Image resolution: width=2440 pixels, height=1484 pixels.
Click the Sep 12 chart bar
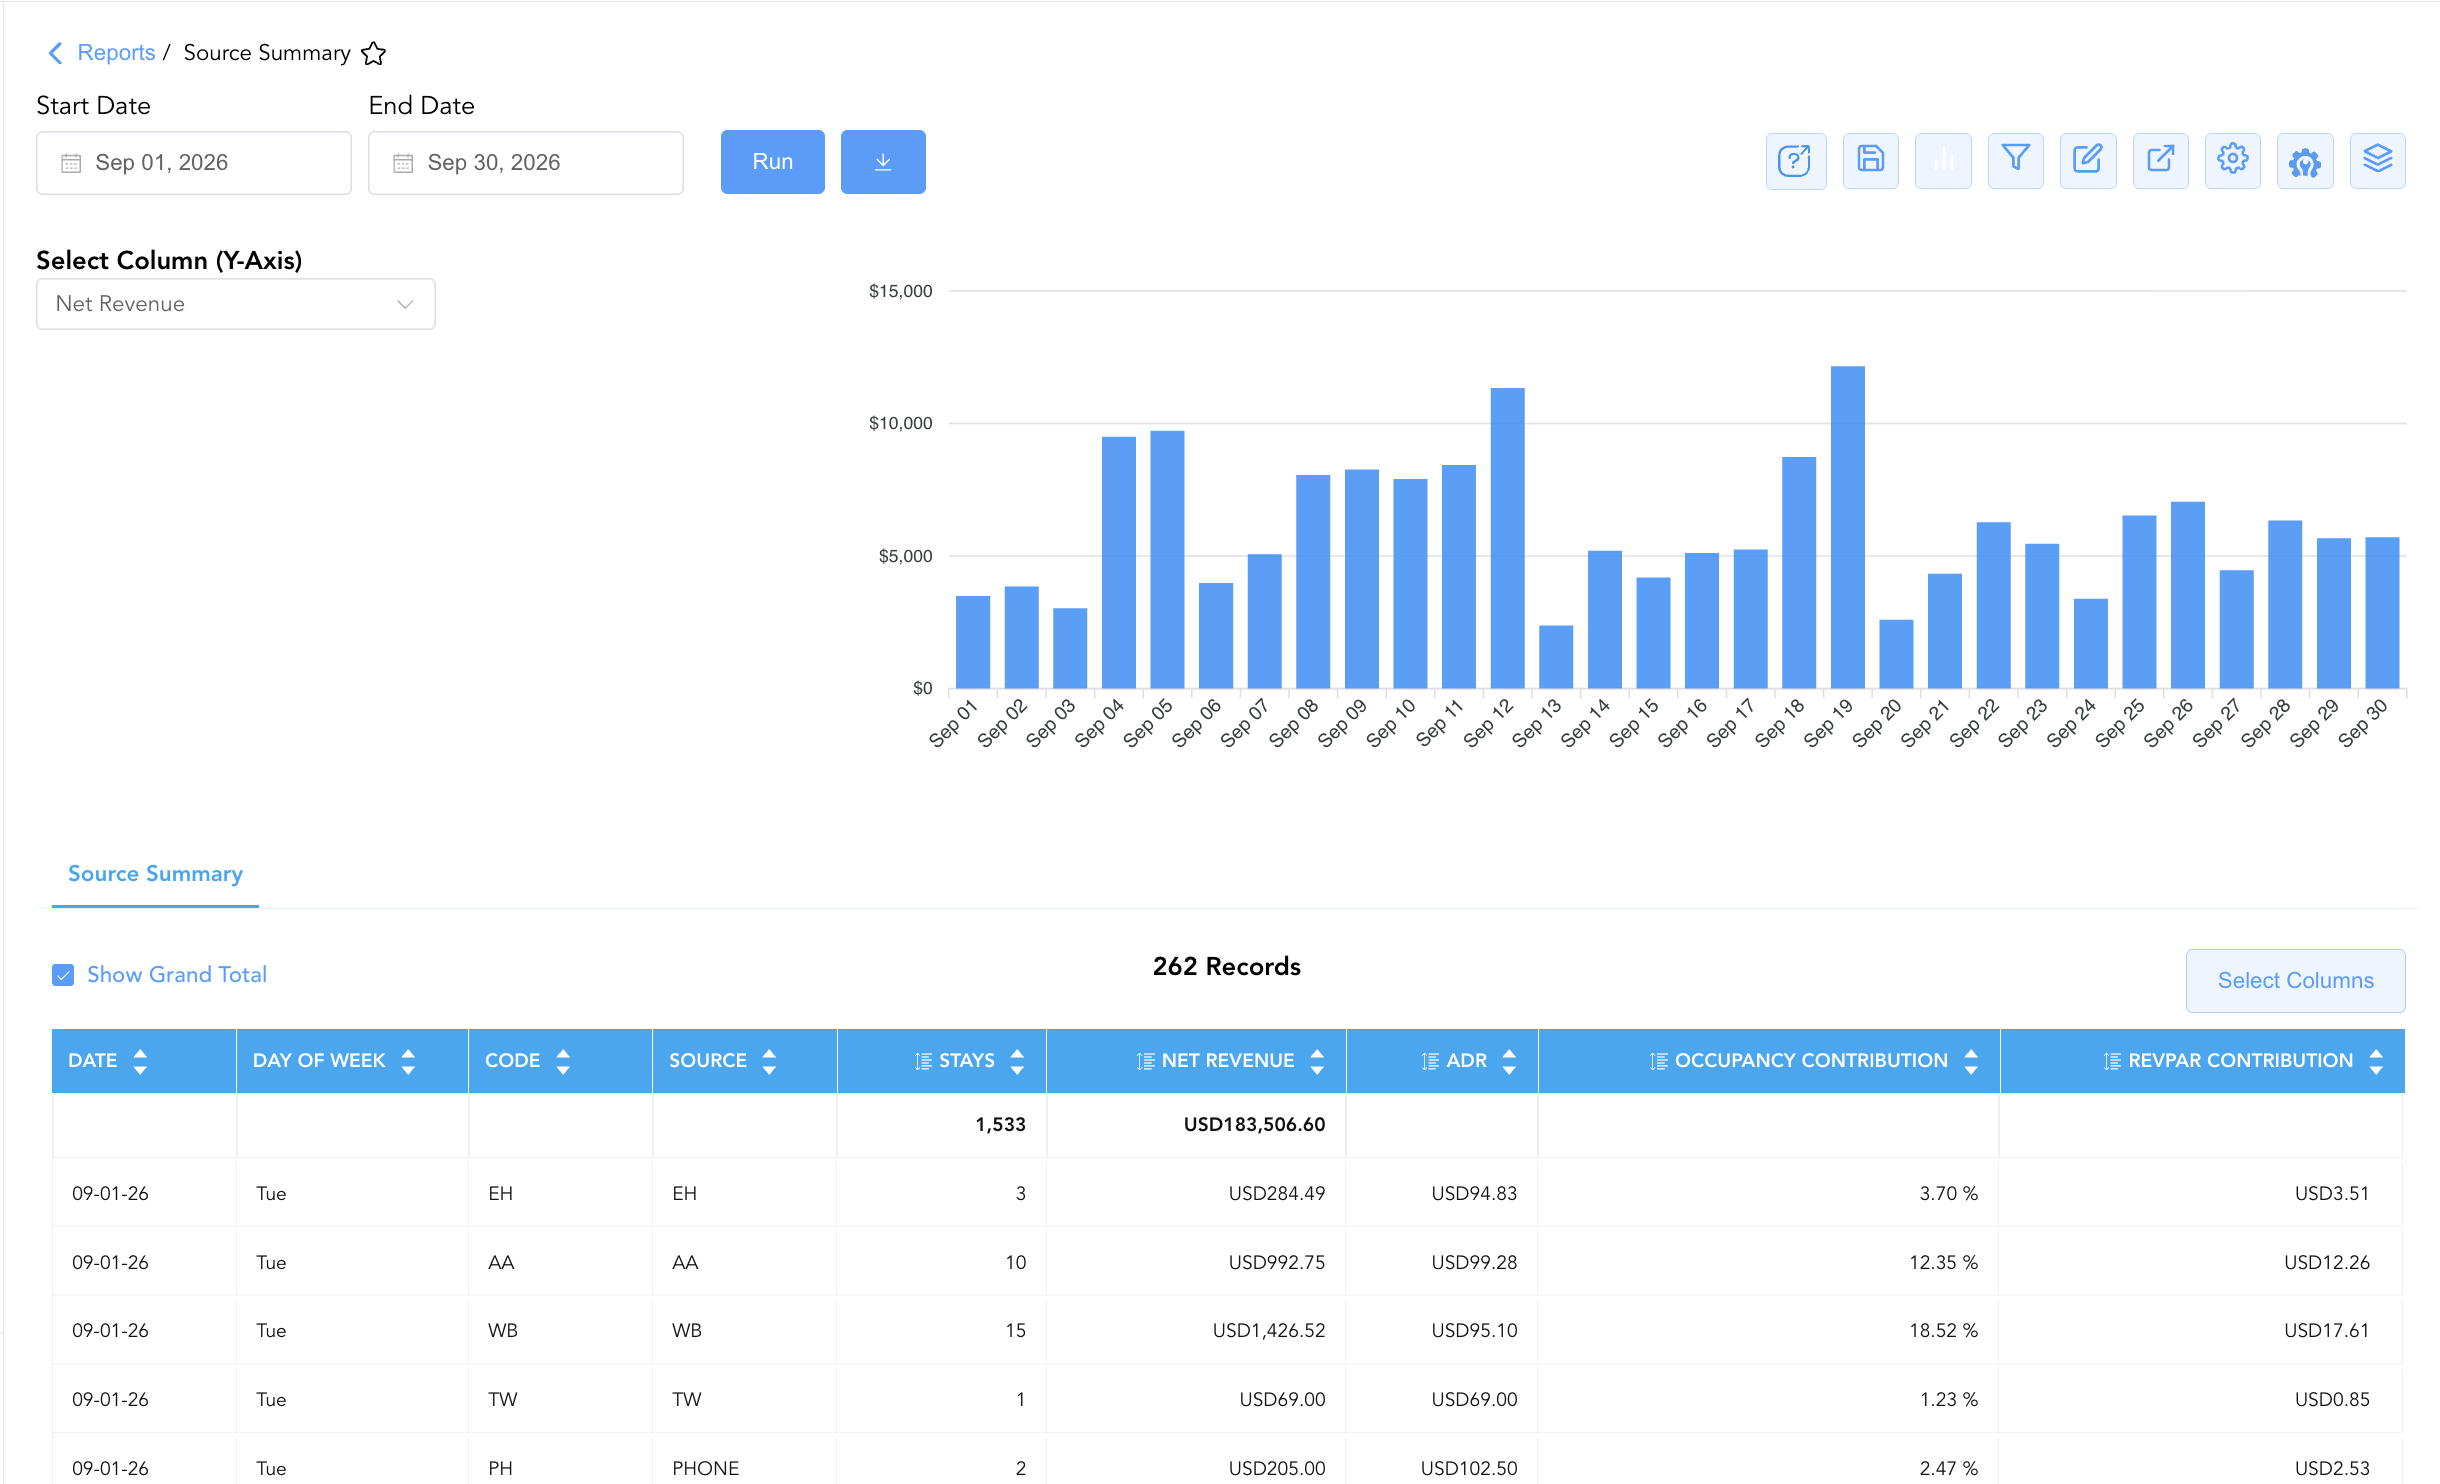tap(1507, 538)
